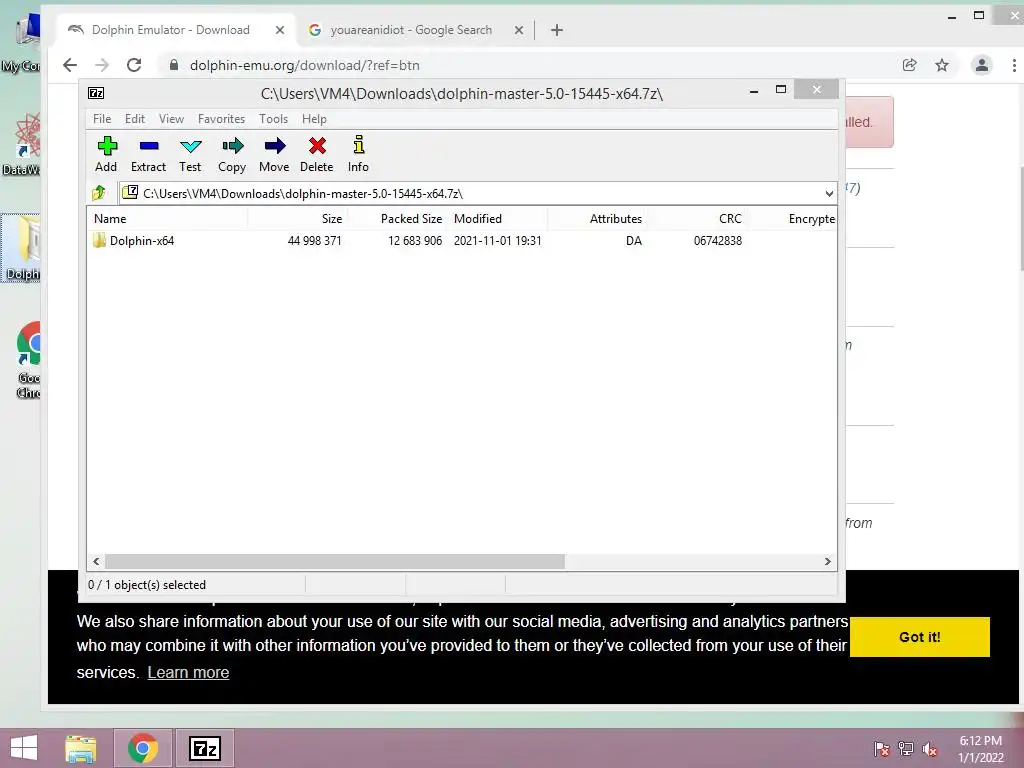Click the 7-Zip taskbar icon

[x=204, y=748]
